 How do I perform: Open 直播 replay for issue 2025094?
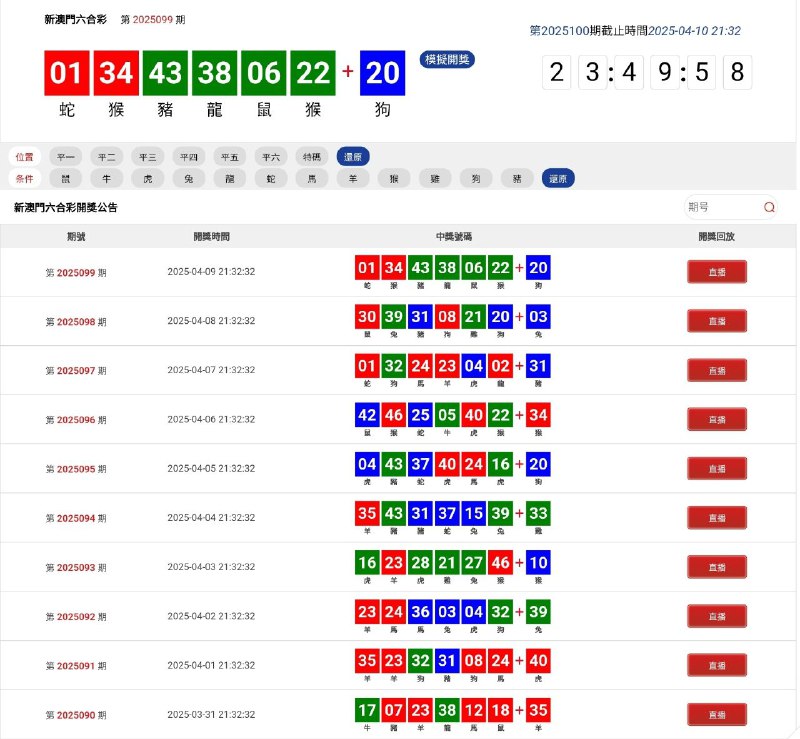[x=717, y=518]
